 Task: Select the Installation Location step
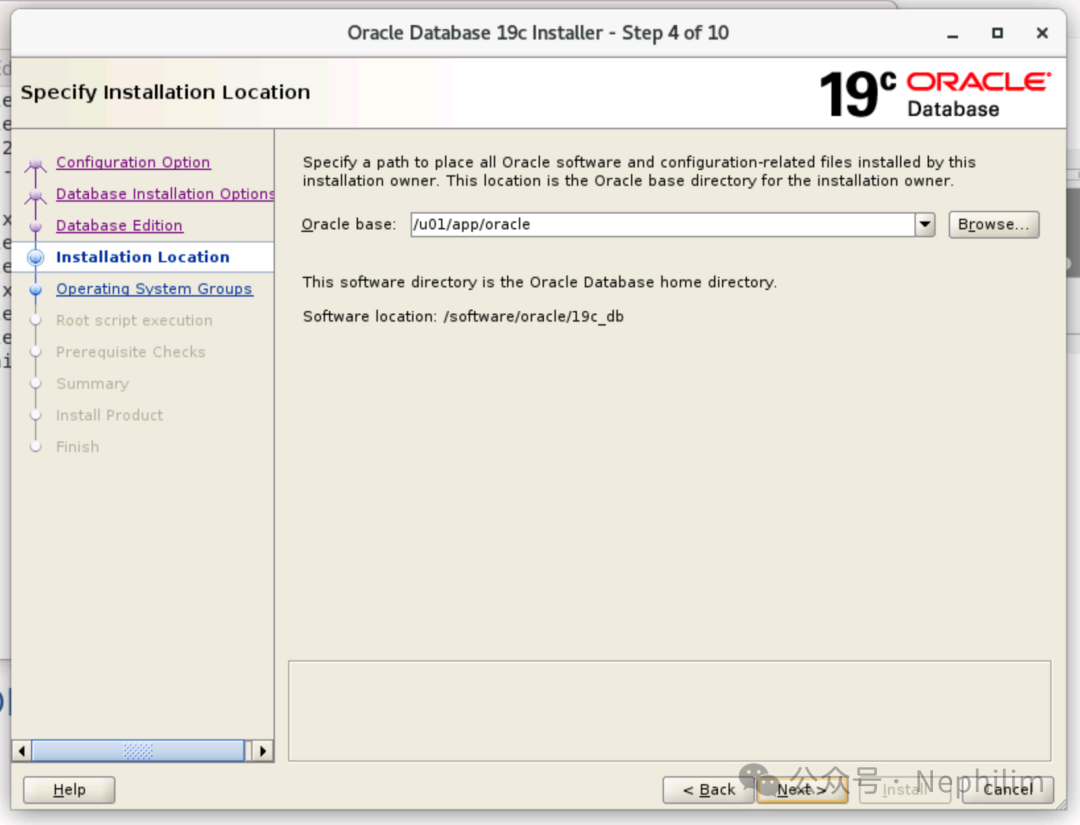(x=143, y=257)
